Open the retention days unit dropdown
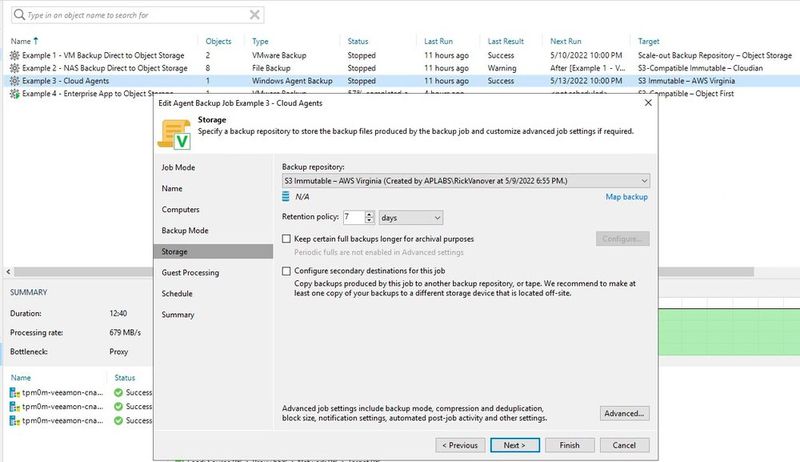Image resolution: width=800 pixels, height=462 pixels. (437, 218)
